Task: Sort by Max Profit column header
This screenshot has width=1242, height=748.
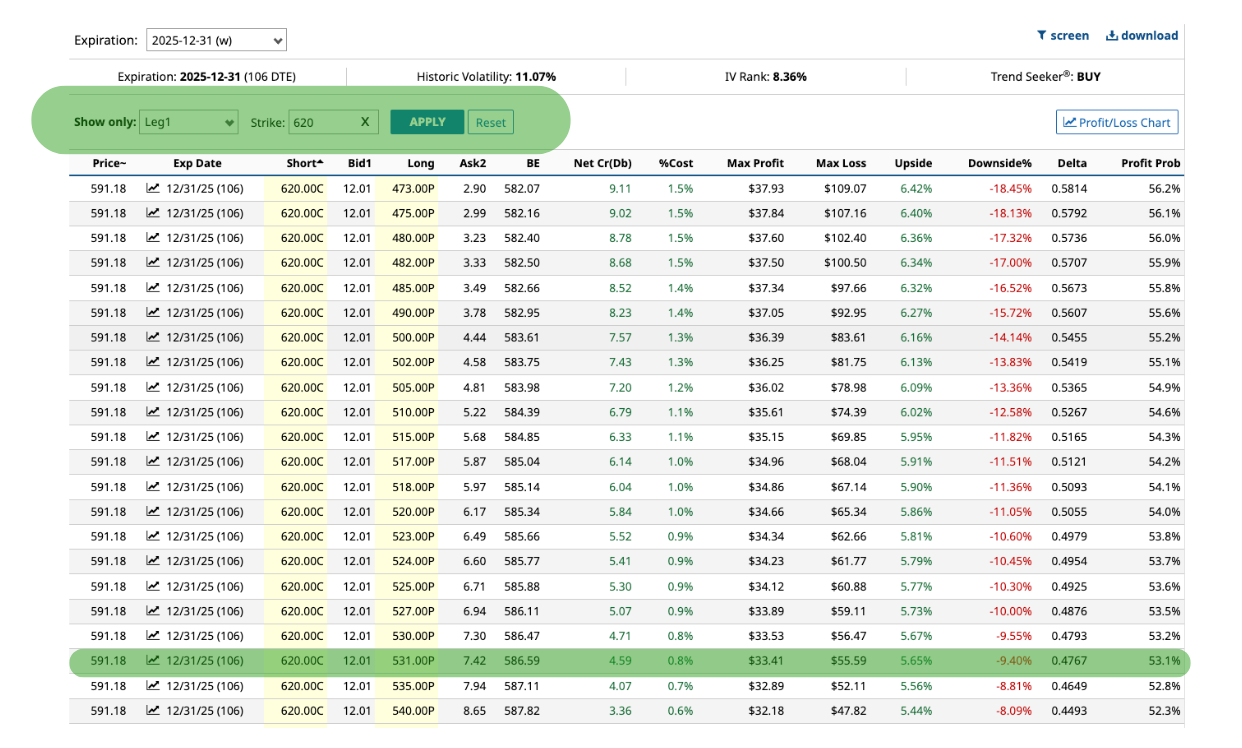Action: click(756, 163)
